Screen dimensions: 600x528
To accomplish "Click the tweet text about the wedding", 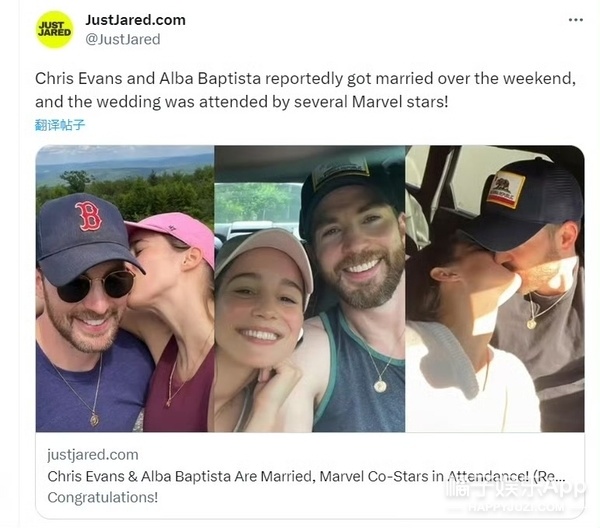I will pyautogui.click(x=305, y=90).
